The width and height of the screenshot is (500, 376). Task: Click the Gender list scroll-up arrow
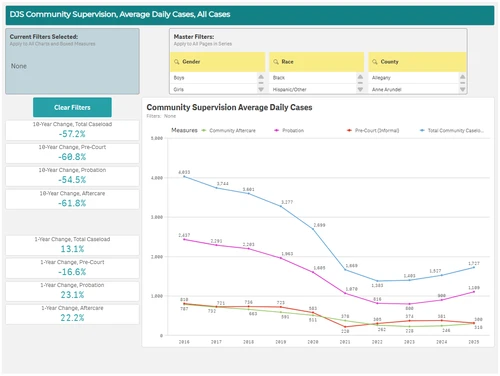261,77
